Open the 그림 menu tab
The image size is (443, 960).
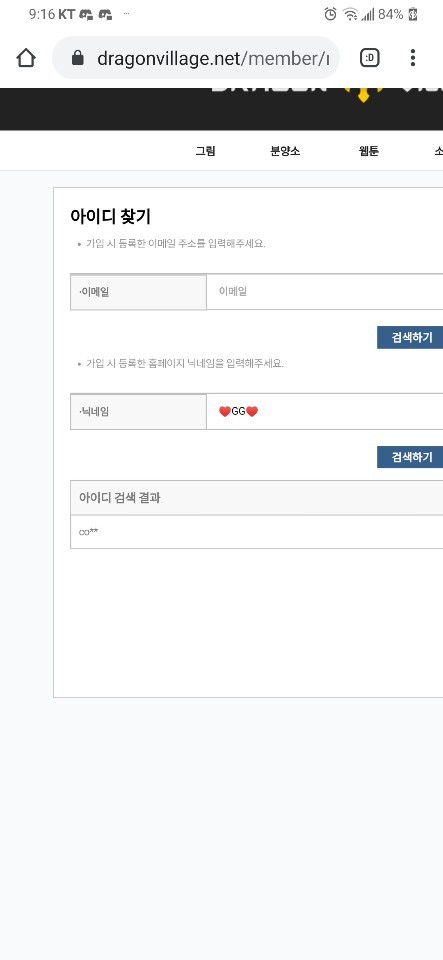[x=206, y=151]
